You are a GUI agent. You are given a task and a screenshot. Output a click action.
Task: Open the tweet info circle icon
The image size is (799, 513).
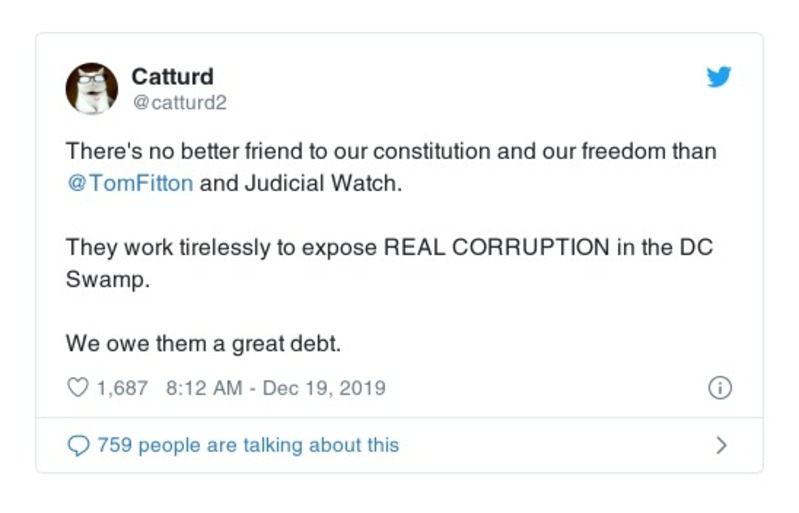point(719,388)
